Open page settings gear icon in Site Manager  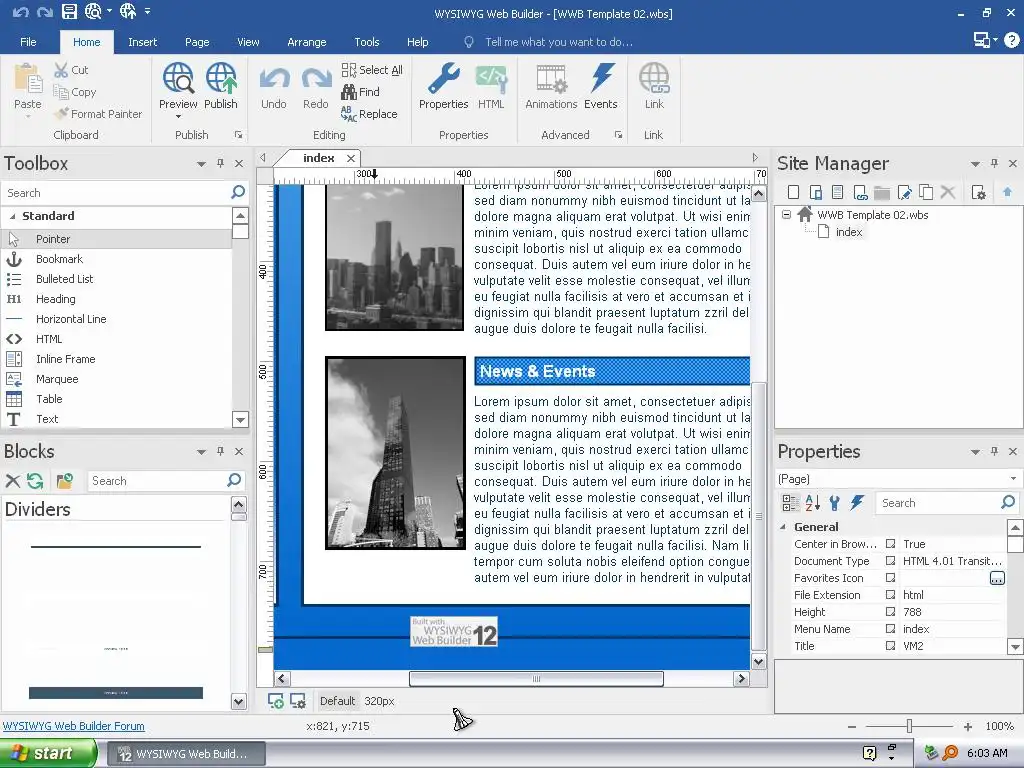(x=978, y=192)
